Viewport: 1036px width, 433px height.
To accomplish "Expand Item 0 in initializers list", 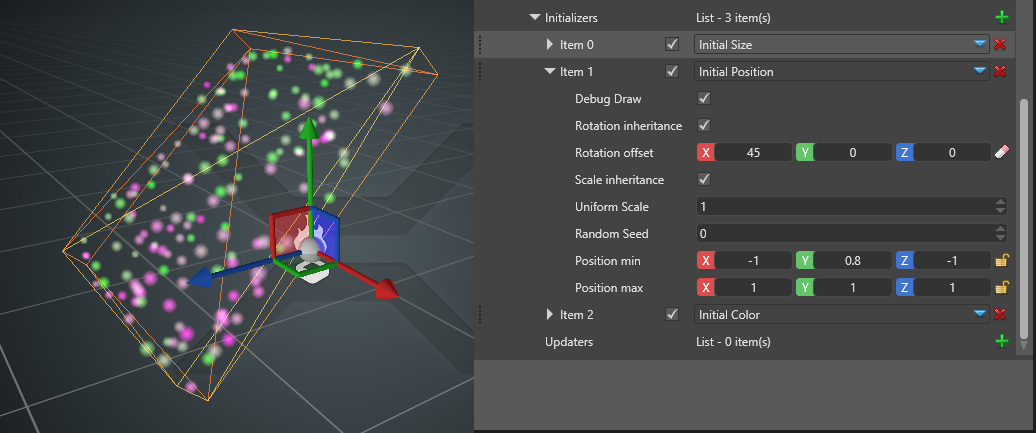I will pyautogui.click(x=549, y=44).
